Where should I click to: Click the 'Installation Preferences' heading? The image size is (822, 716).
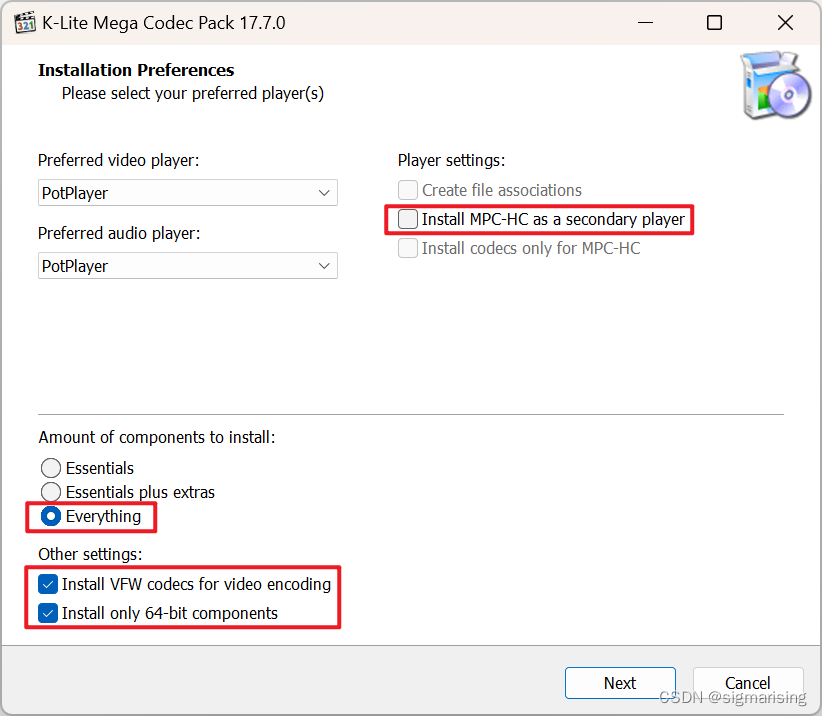coord(136,70)
